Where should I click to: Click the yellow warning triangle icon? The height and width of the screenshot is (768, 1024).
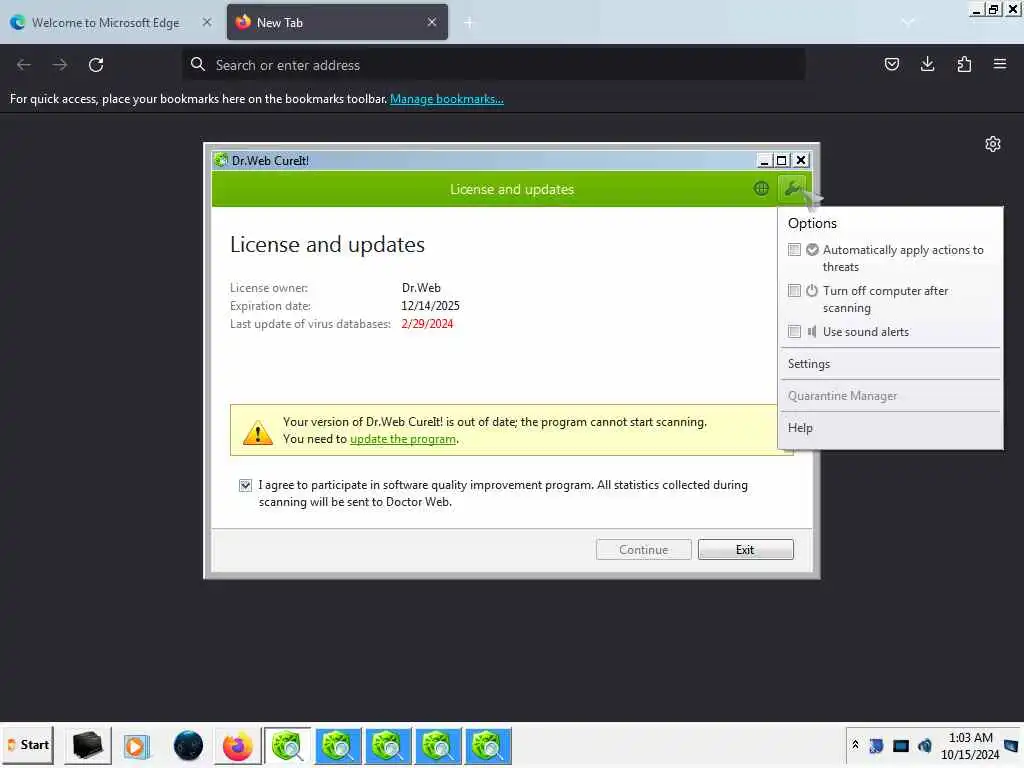pos(257,432)
